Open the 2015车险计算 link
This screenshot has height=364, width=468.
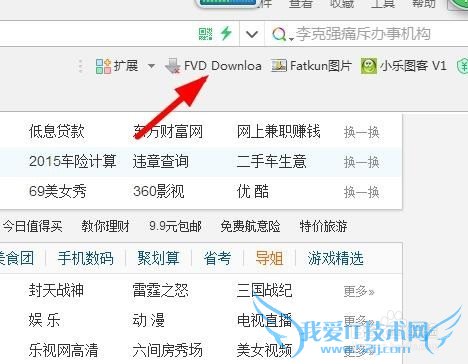click(x=73, y=161)
